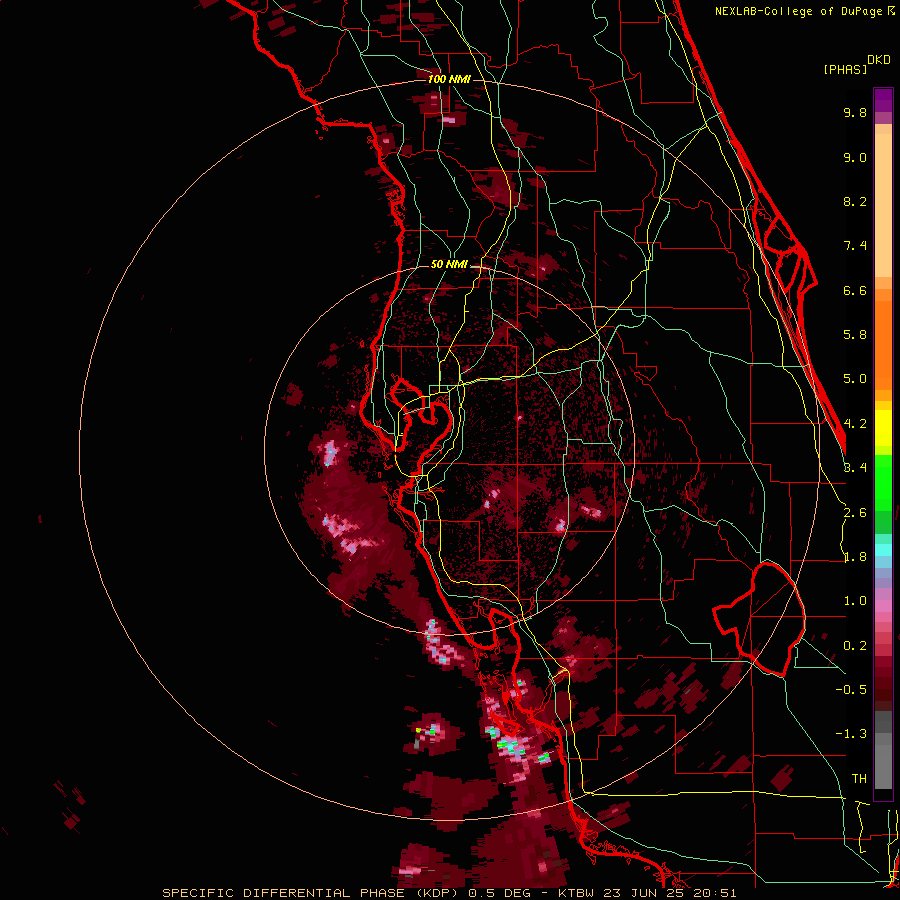Click the 9.8 value on the color scale
The width and height of the screenshot is (900, 900).
click(855, 112)
